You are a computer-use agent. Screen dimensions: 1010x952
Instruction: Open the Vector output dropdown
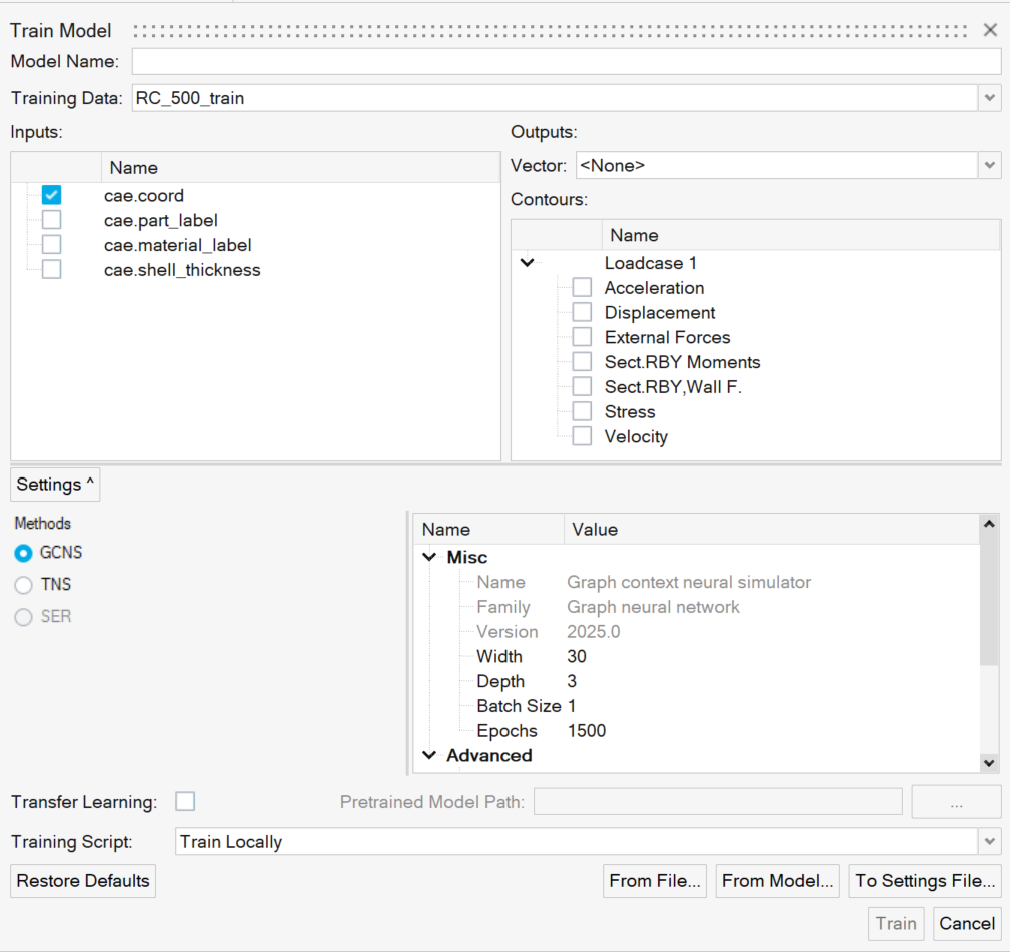(989, 166)
